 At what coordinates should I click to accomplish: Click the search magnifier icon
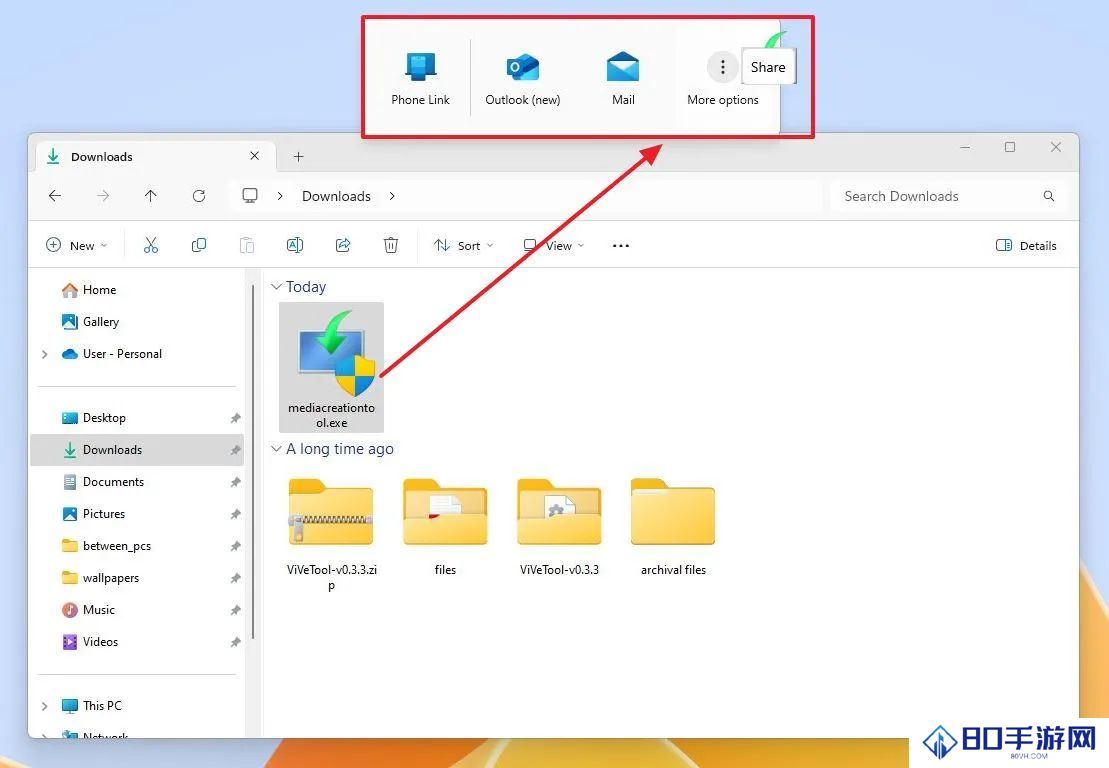(x=1049, y=196)
